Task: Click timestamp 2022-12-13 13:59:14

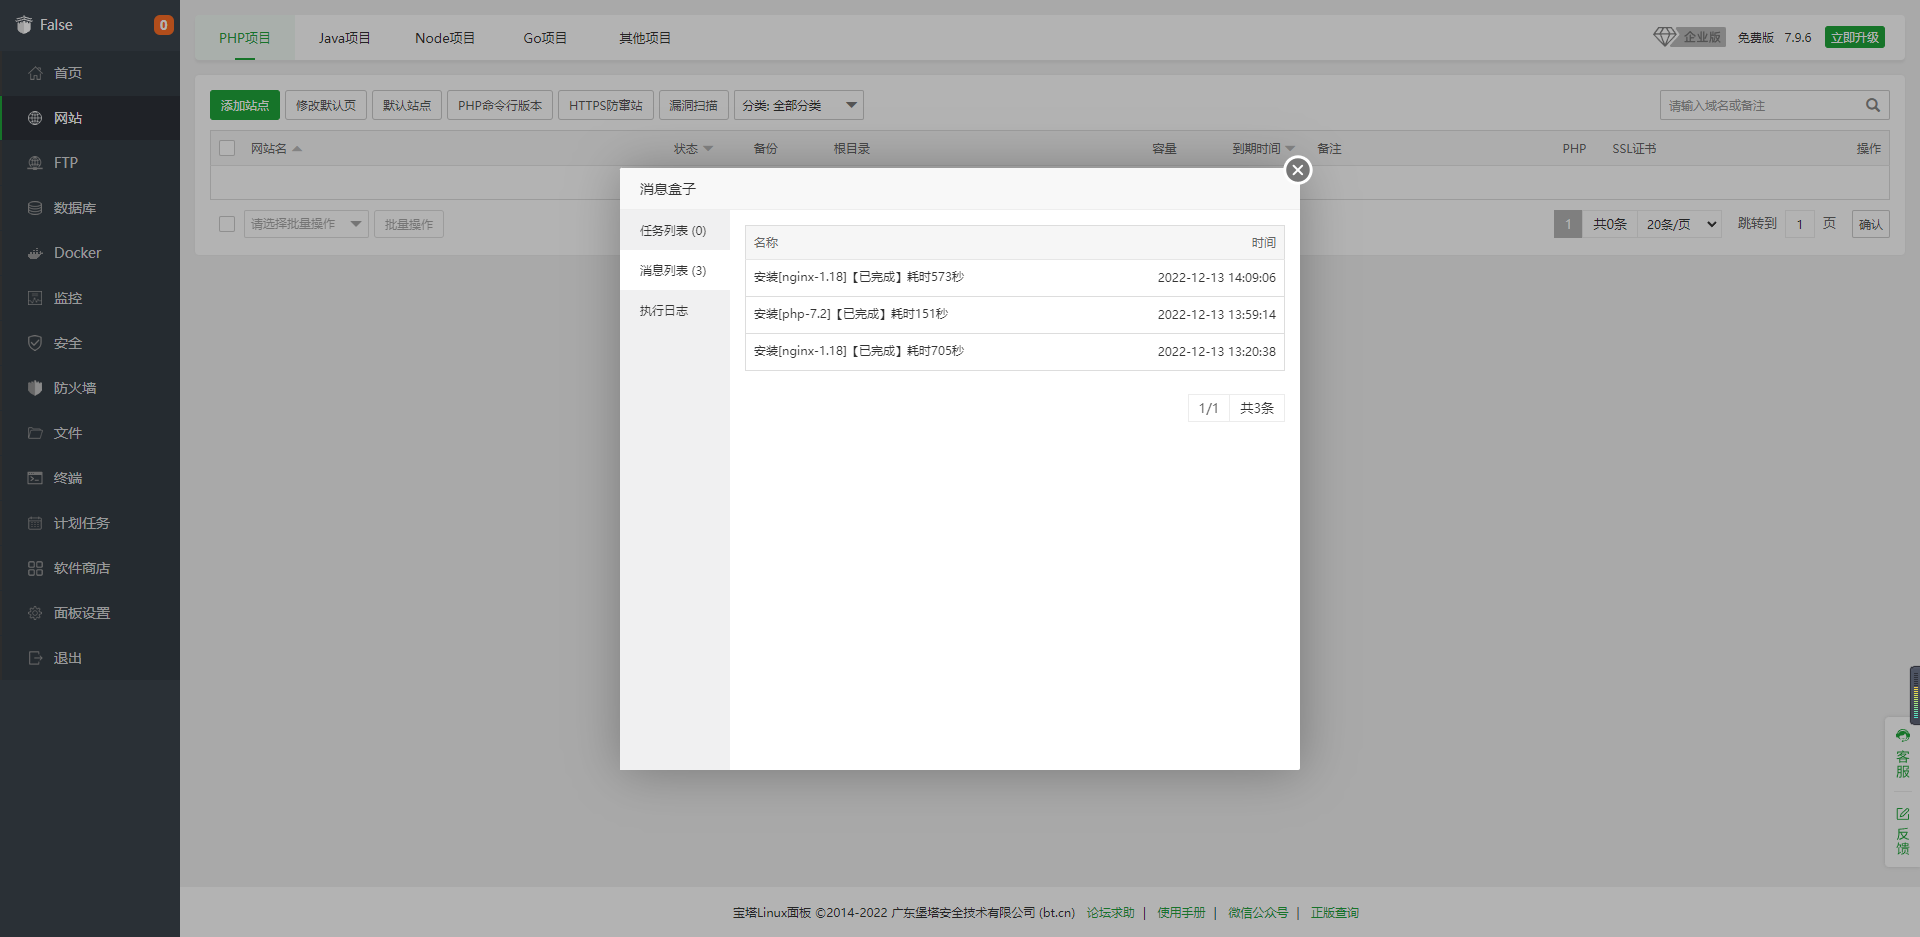Action: tap(1217, 315)
